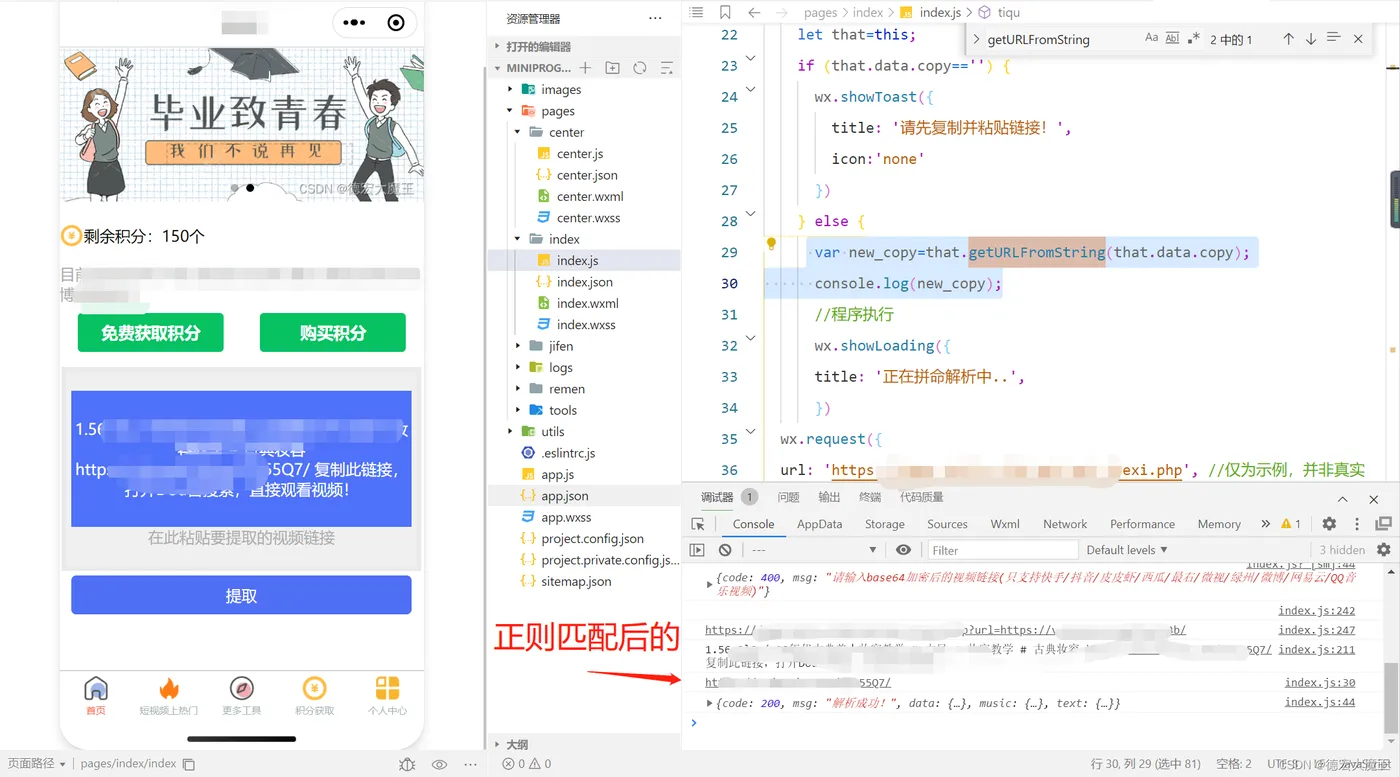The width and height of the screenshot is (1400, 777).
Task: Show more devtools tabs chevron
Action: click(1265, 524)
